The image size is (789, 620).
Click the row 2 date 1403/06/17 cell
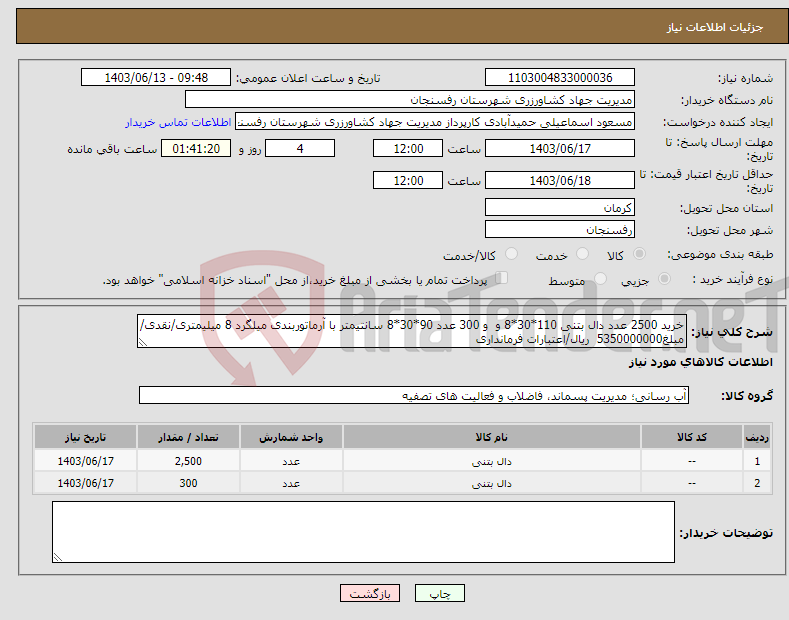(86, 483)
